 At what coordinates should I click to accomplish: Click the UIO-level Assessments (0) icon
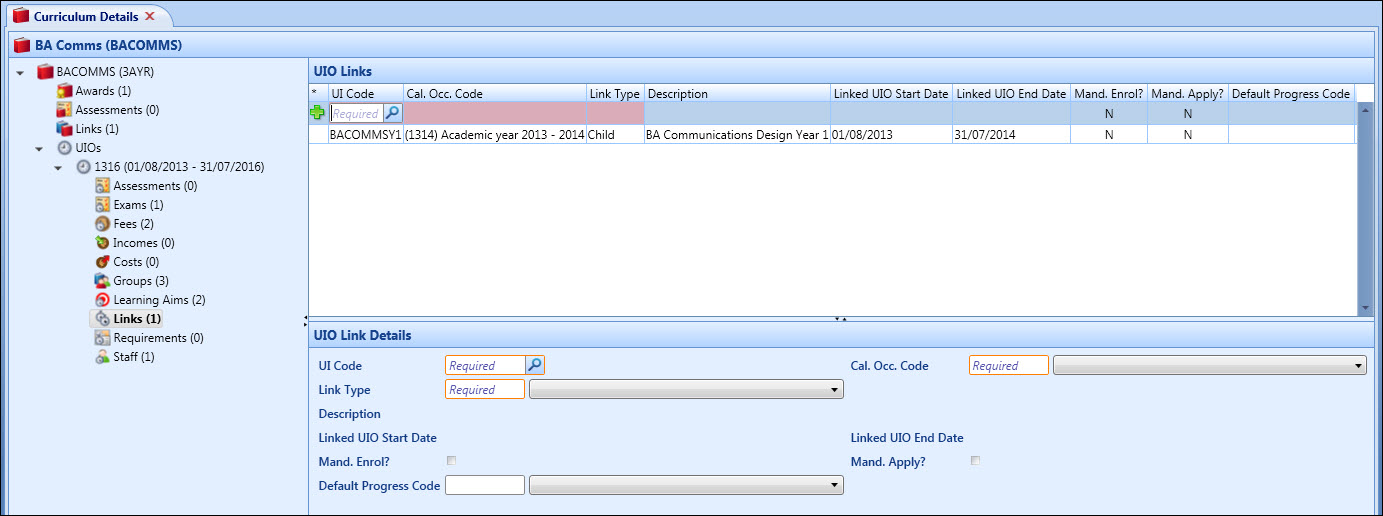pos(102,186)
